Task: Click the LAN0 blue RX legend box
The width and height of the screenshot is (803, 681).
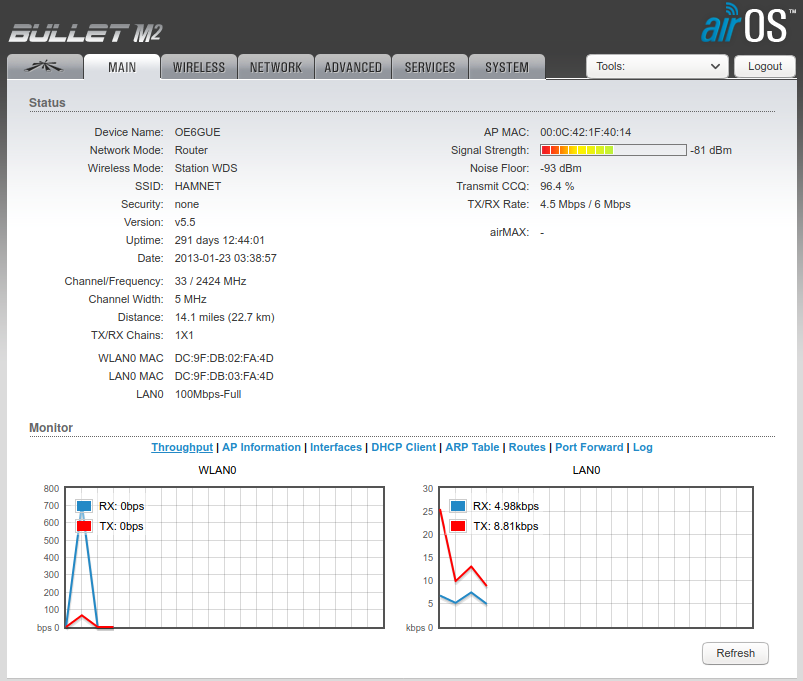Action: [x=458, y=506]
